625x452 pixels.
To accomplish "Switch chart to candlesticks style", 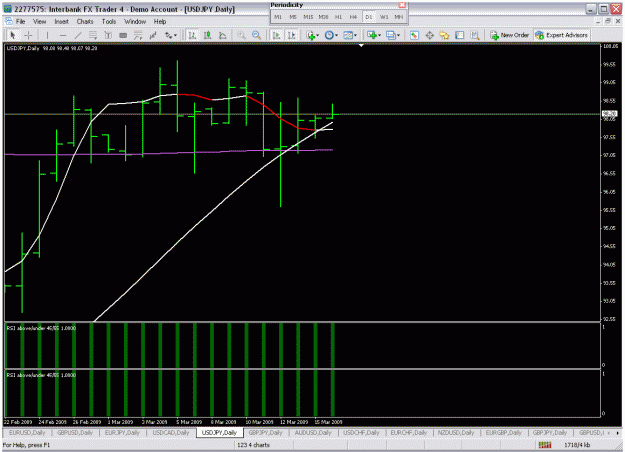I will [x=207, y=35].
